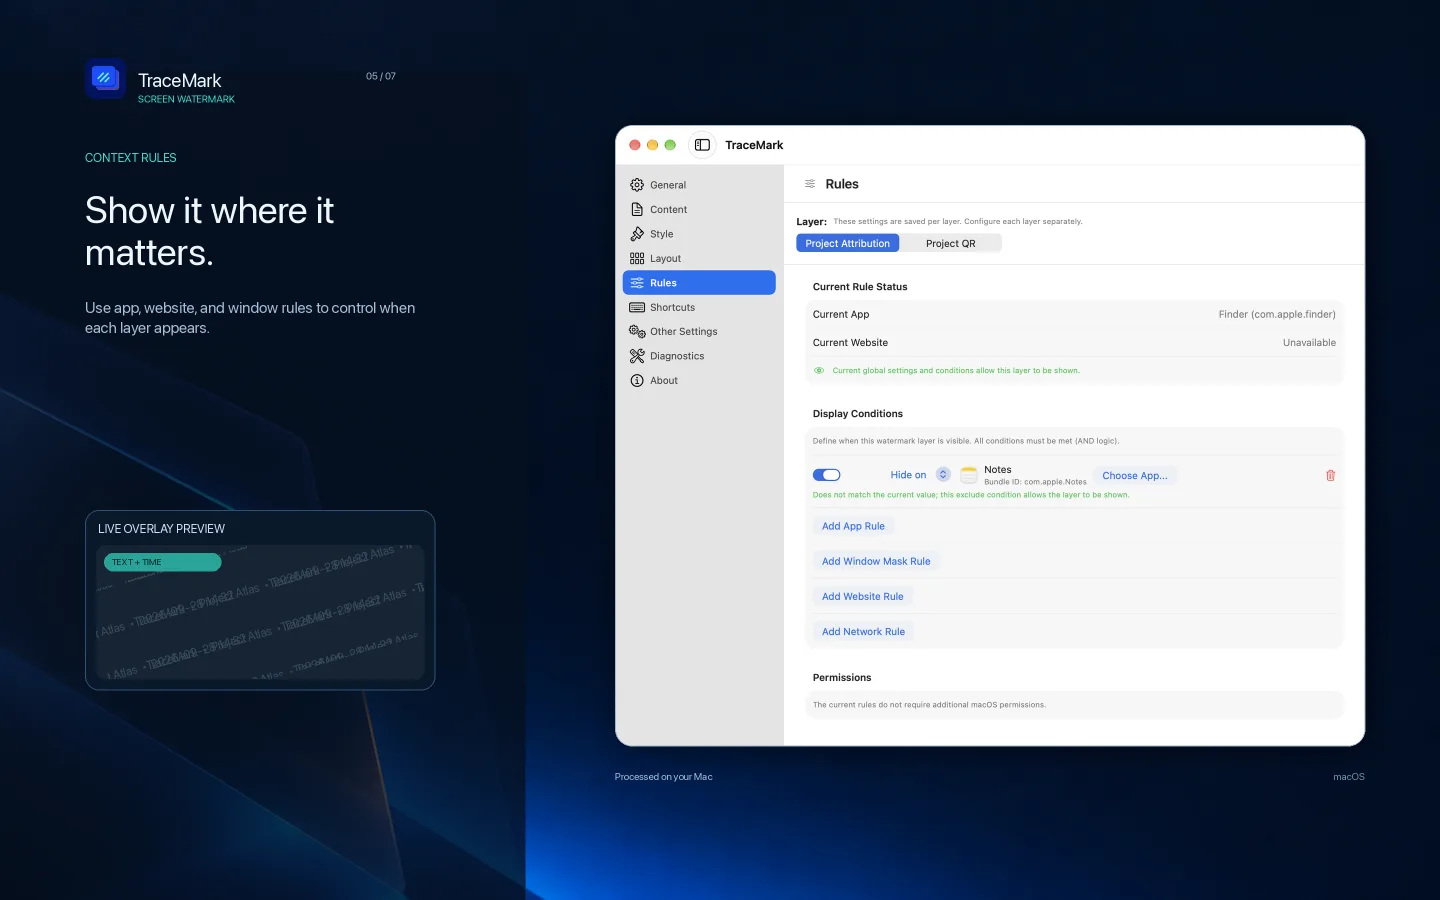The image size is (1440, 900).
Task: Click the Other Settings gears icon
Action: pyautogui.click(x=637, y=332)
